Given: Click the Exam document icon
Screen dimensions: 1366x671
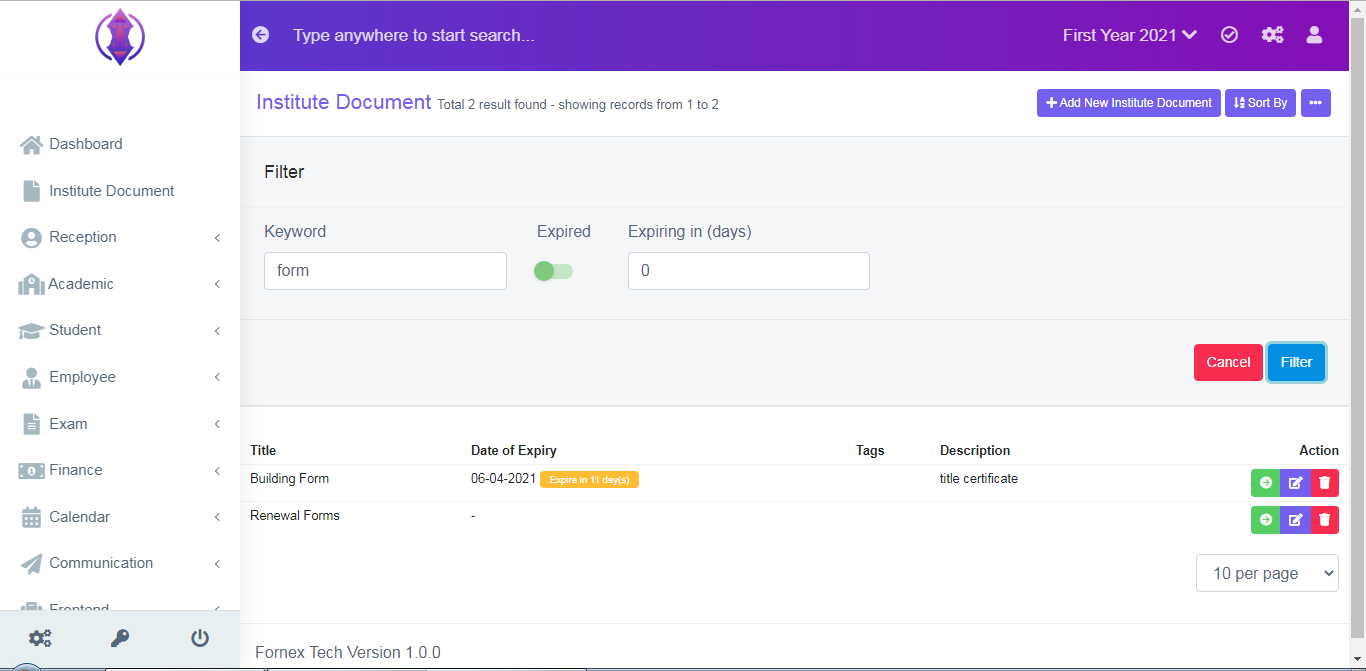Looking at the screenshot, I should [x=32, y=424].
